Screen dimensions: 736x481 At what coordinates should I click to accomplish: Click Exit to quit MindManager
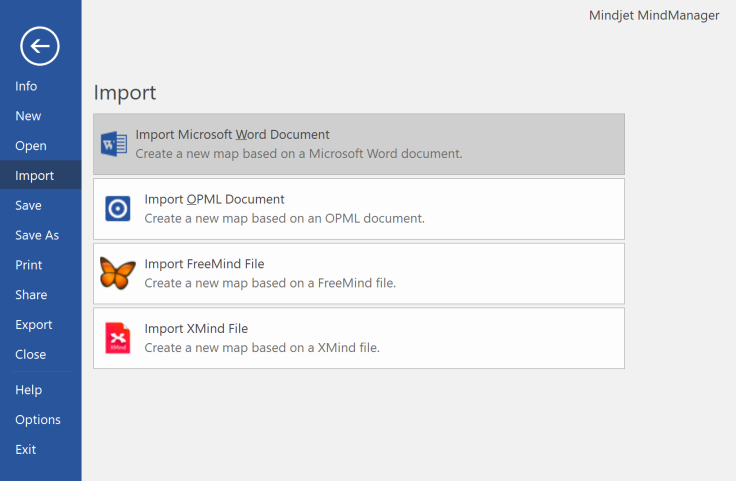25,450
